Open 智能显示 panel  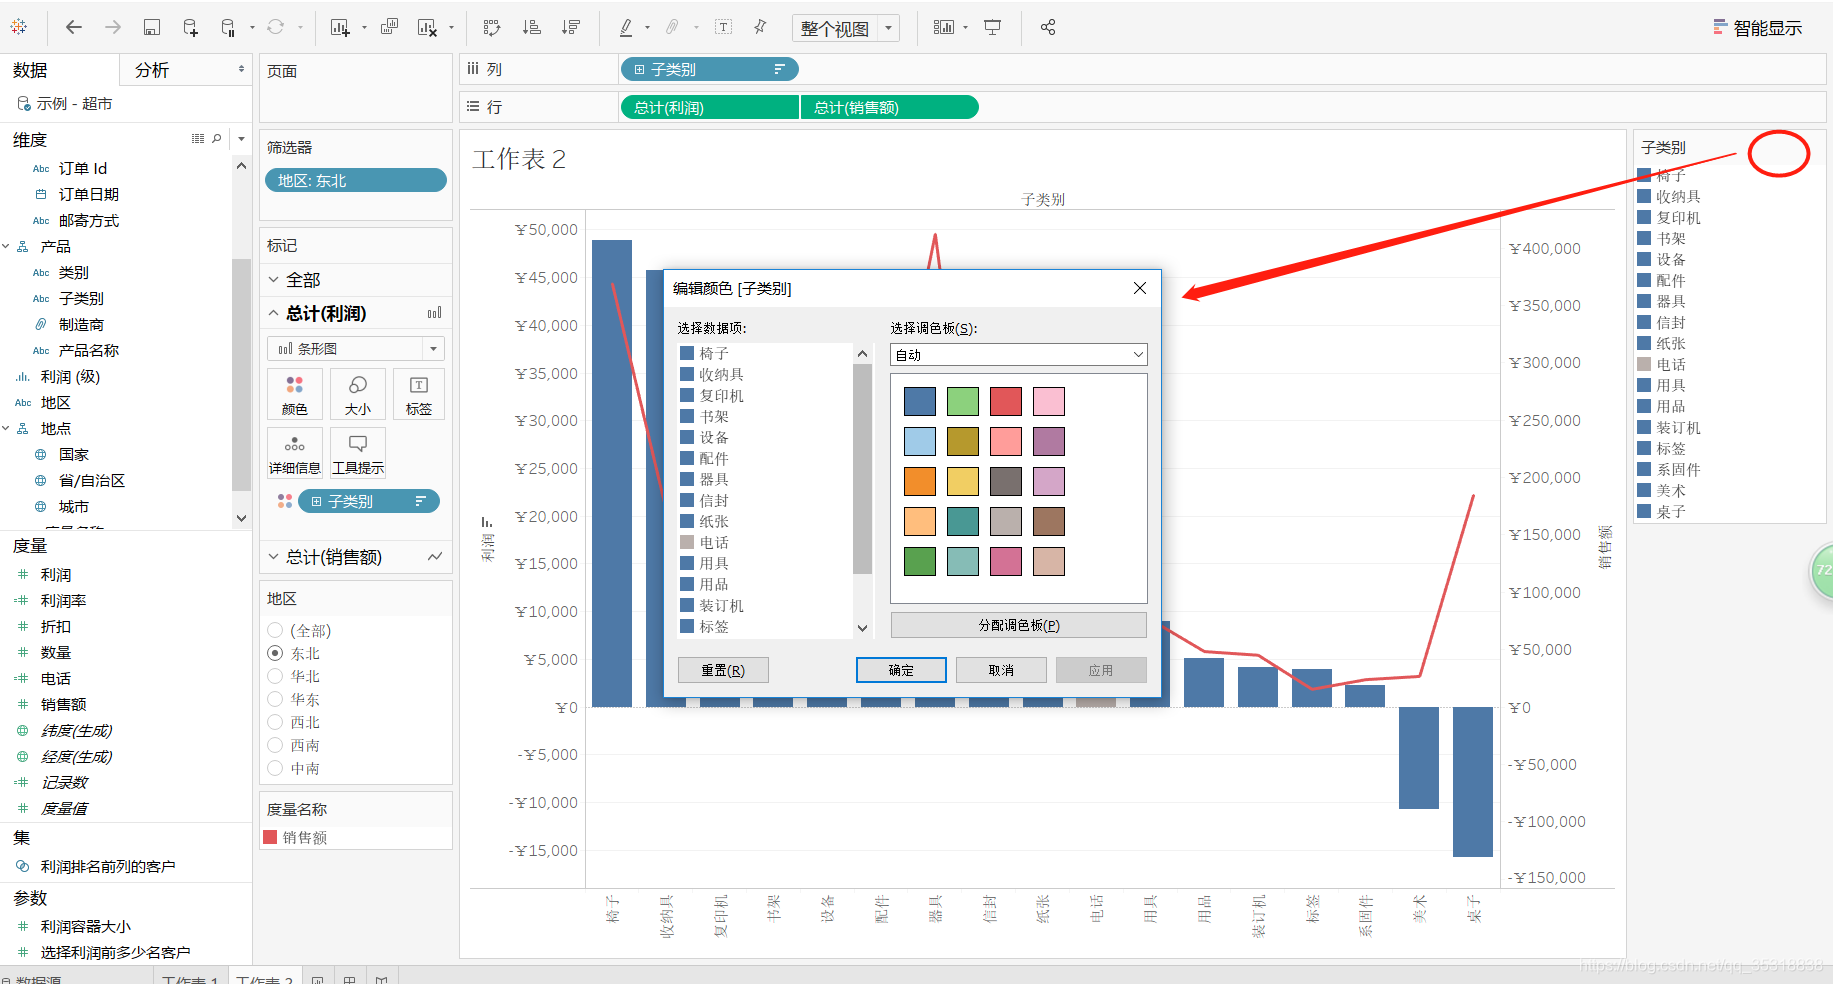click(1757, 28)
